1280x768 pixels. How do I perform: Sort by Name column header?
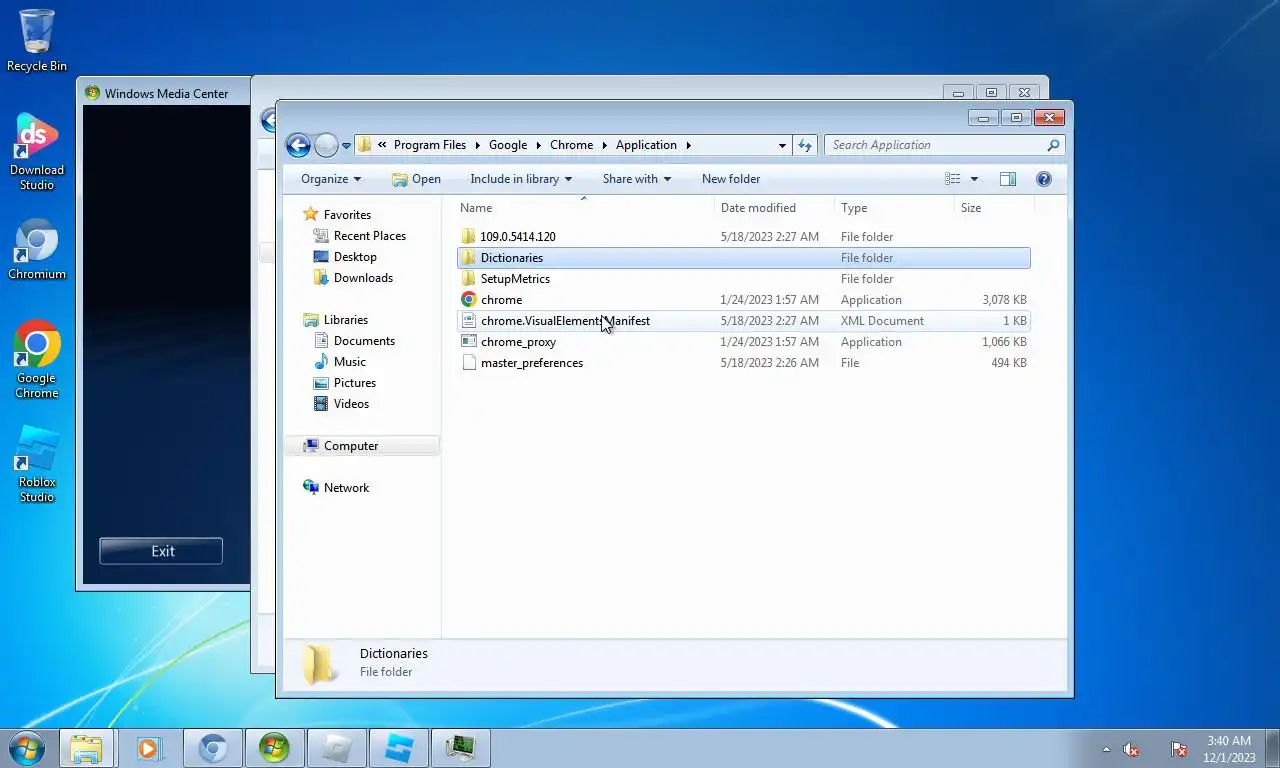tap(584, 208)
